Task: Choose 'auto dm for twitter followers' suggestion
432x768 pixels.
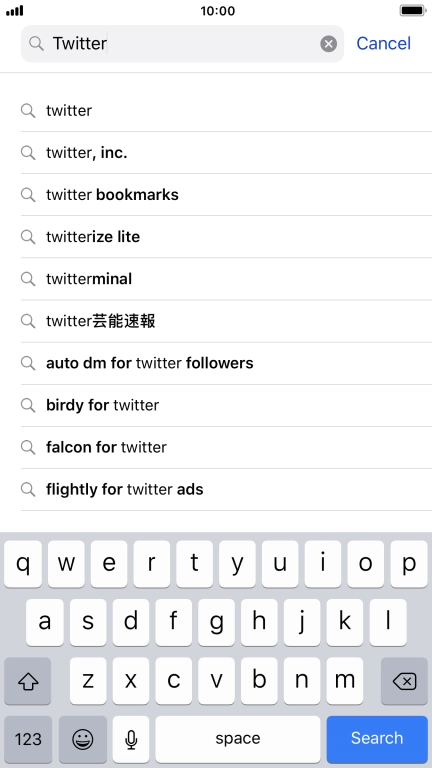Action: tap(226, 363)
